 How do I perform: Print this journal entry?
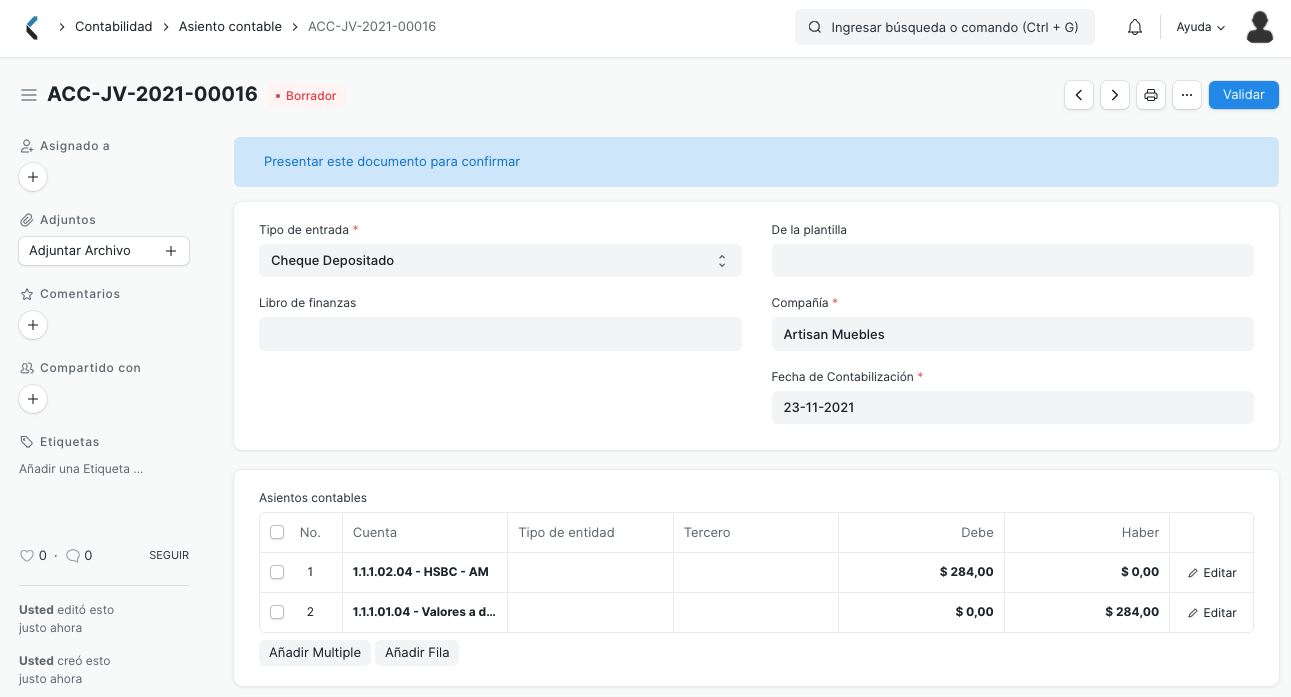click(x=1151, y=95)
